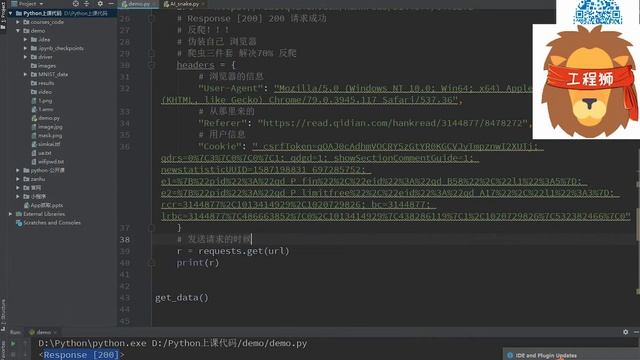Click the 工程狮 lion logo overlay
The height and width of the screenshot is (360, 640).
pos(587,82)
